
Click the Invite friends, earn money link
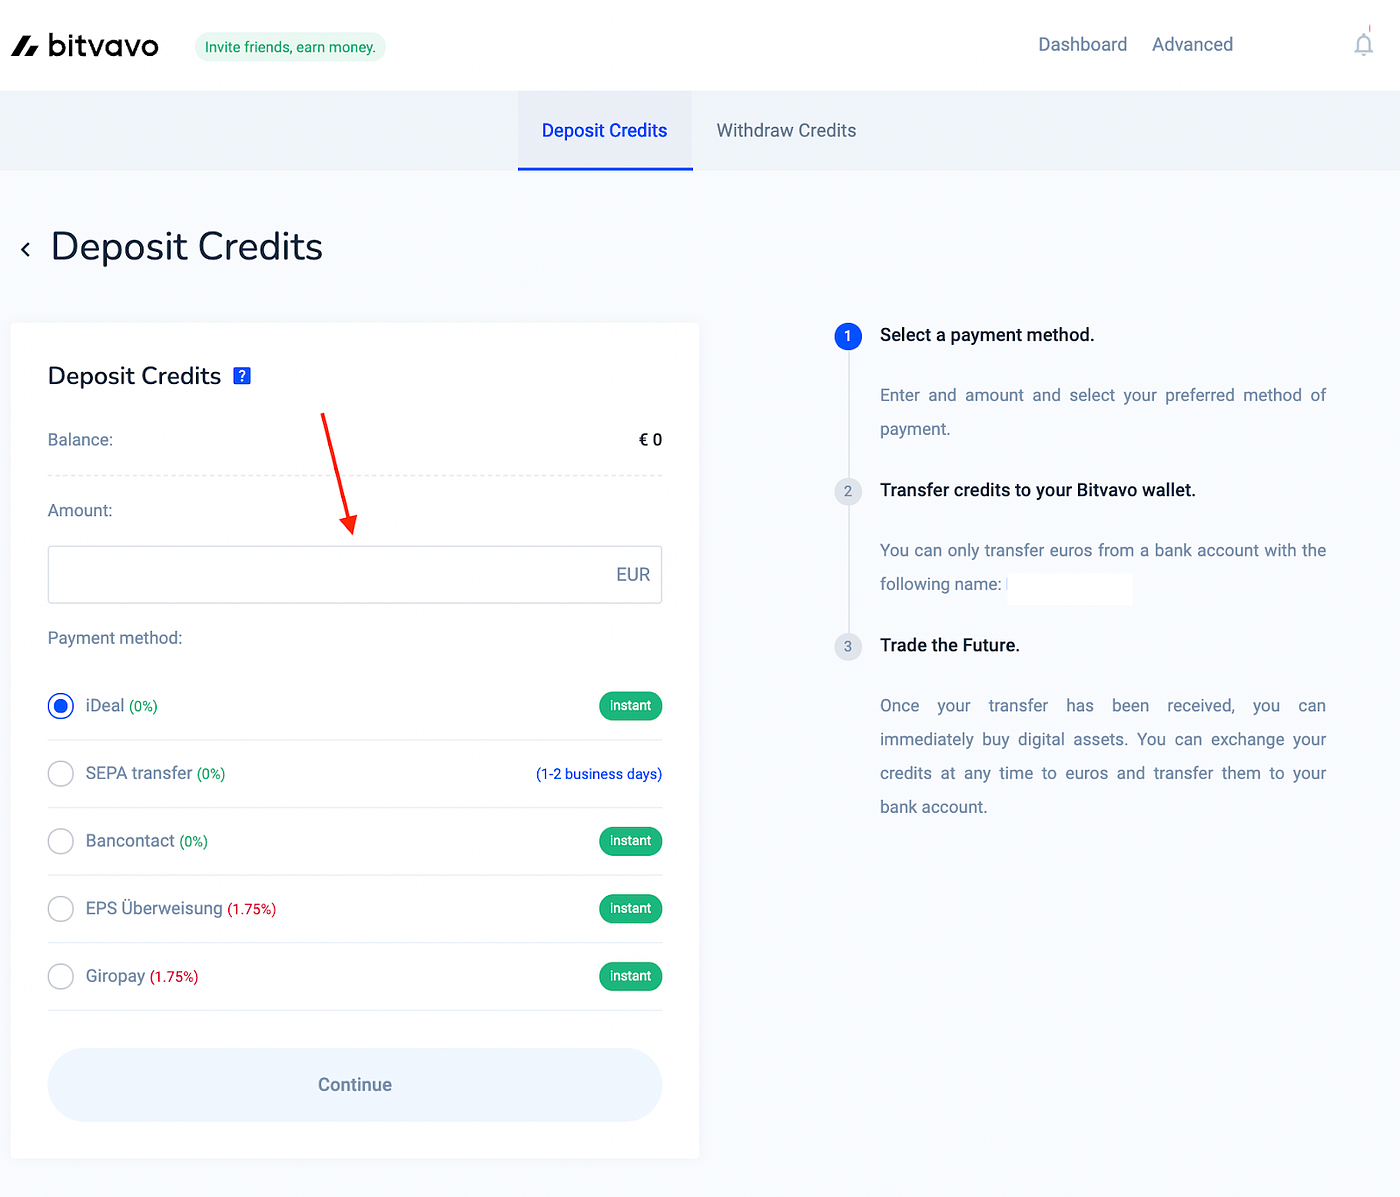pyautogui.click(x=290, y=46)
